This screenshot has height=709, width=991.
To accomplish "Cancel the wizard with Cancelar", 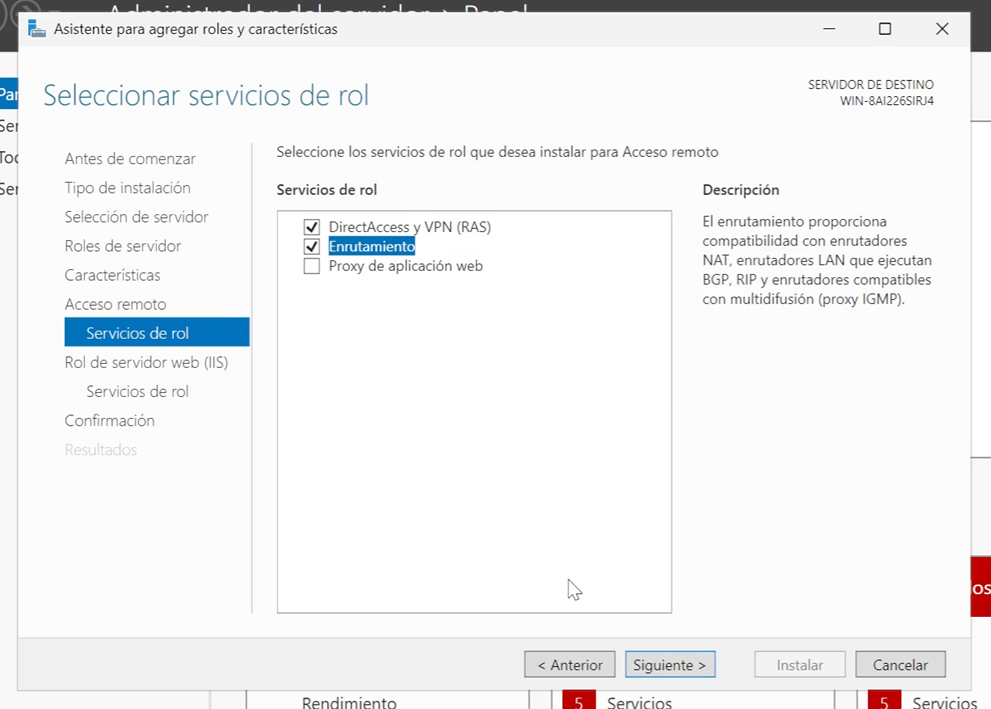I will 900,665.
